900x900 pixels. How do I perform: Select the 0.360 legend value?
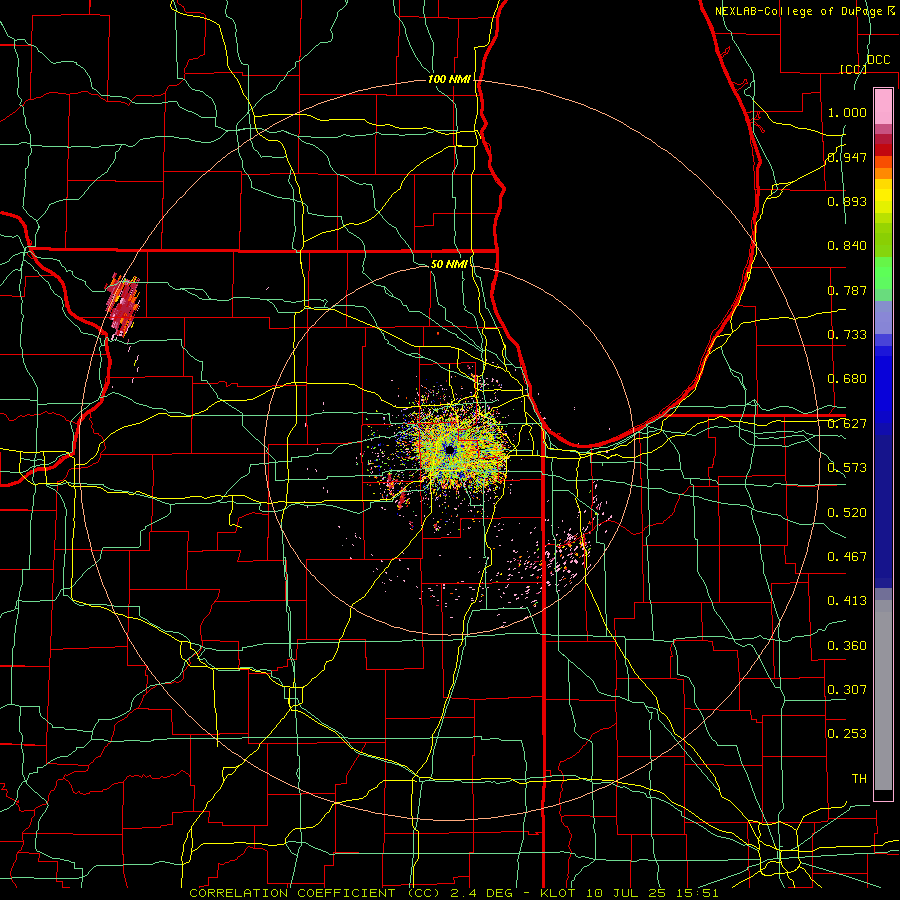coord(847,646)
